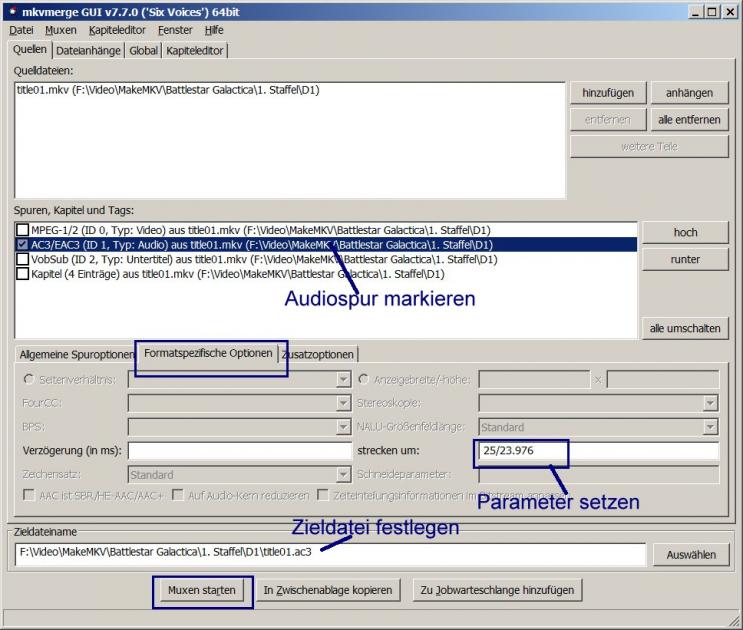Image resolution: width=743 pixels, height=630 pixels.
Task: Close the mkvmerge GUI window
Action: click(x=730, y=12)
